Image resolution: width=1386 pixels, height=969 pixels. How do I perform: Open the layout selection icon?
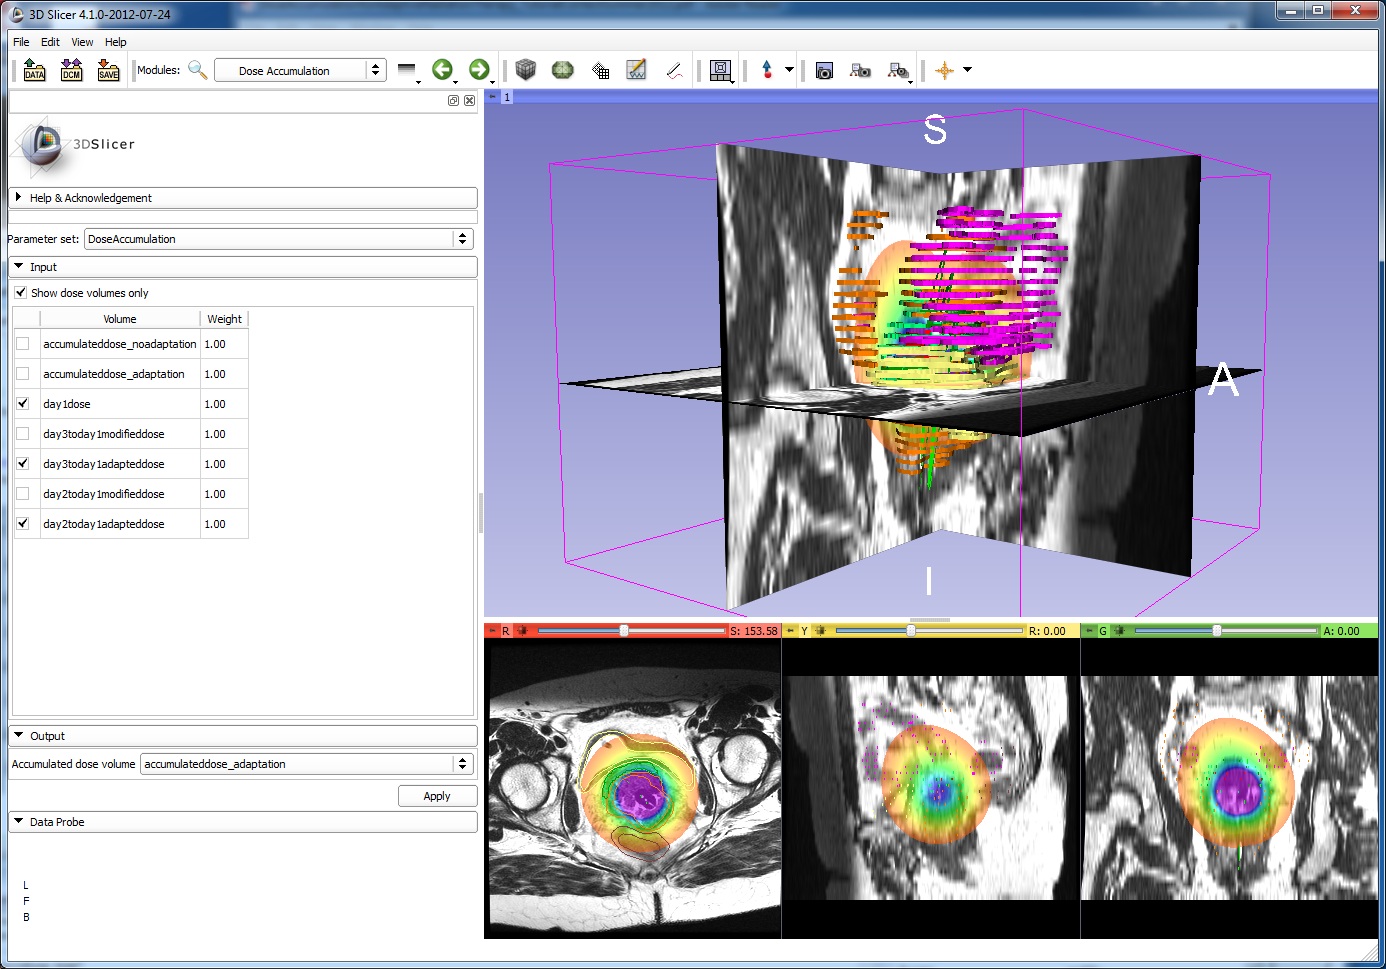(720, 70)
